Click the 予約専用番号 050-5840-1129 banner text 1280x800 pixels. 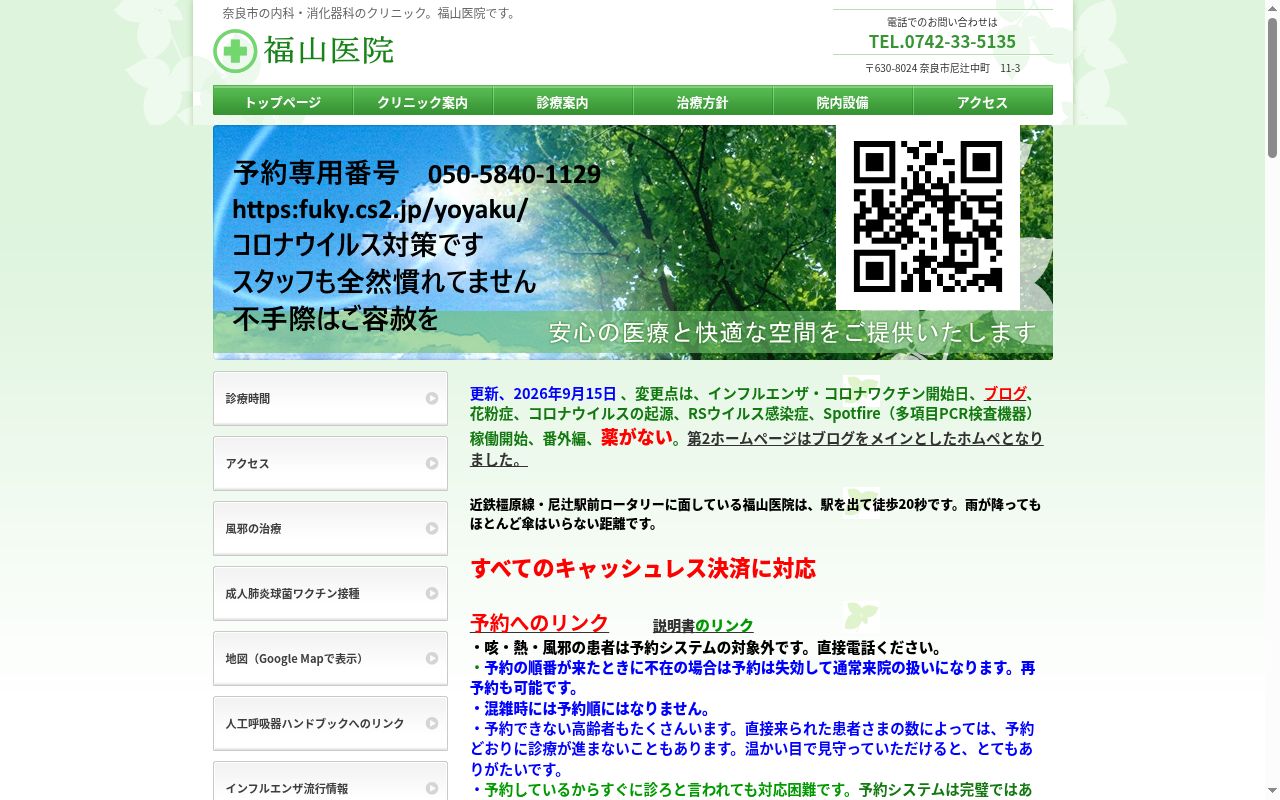pos(417,173)
